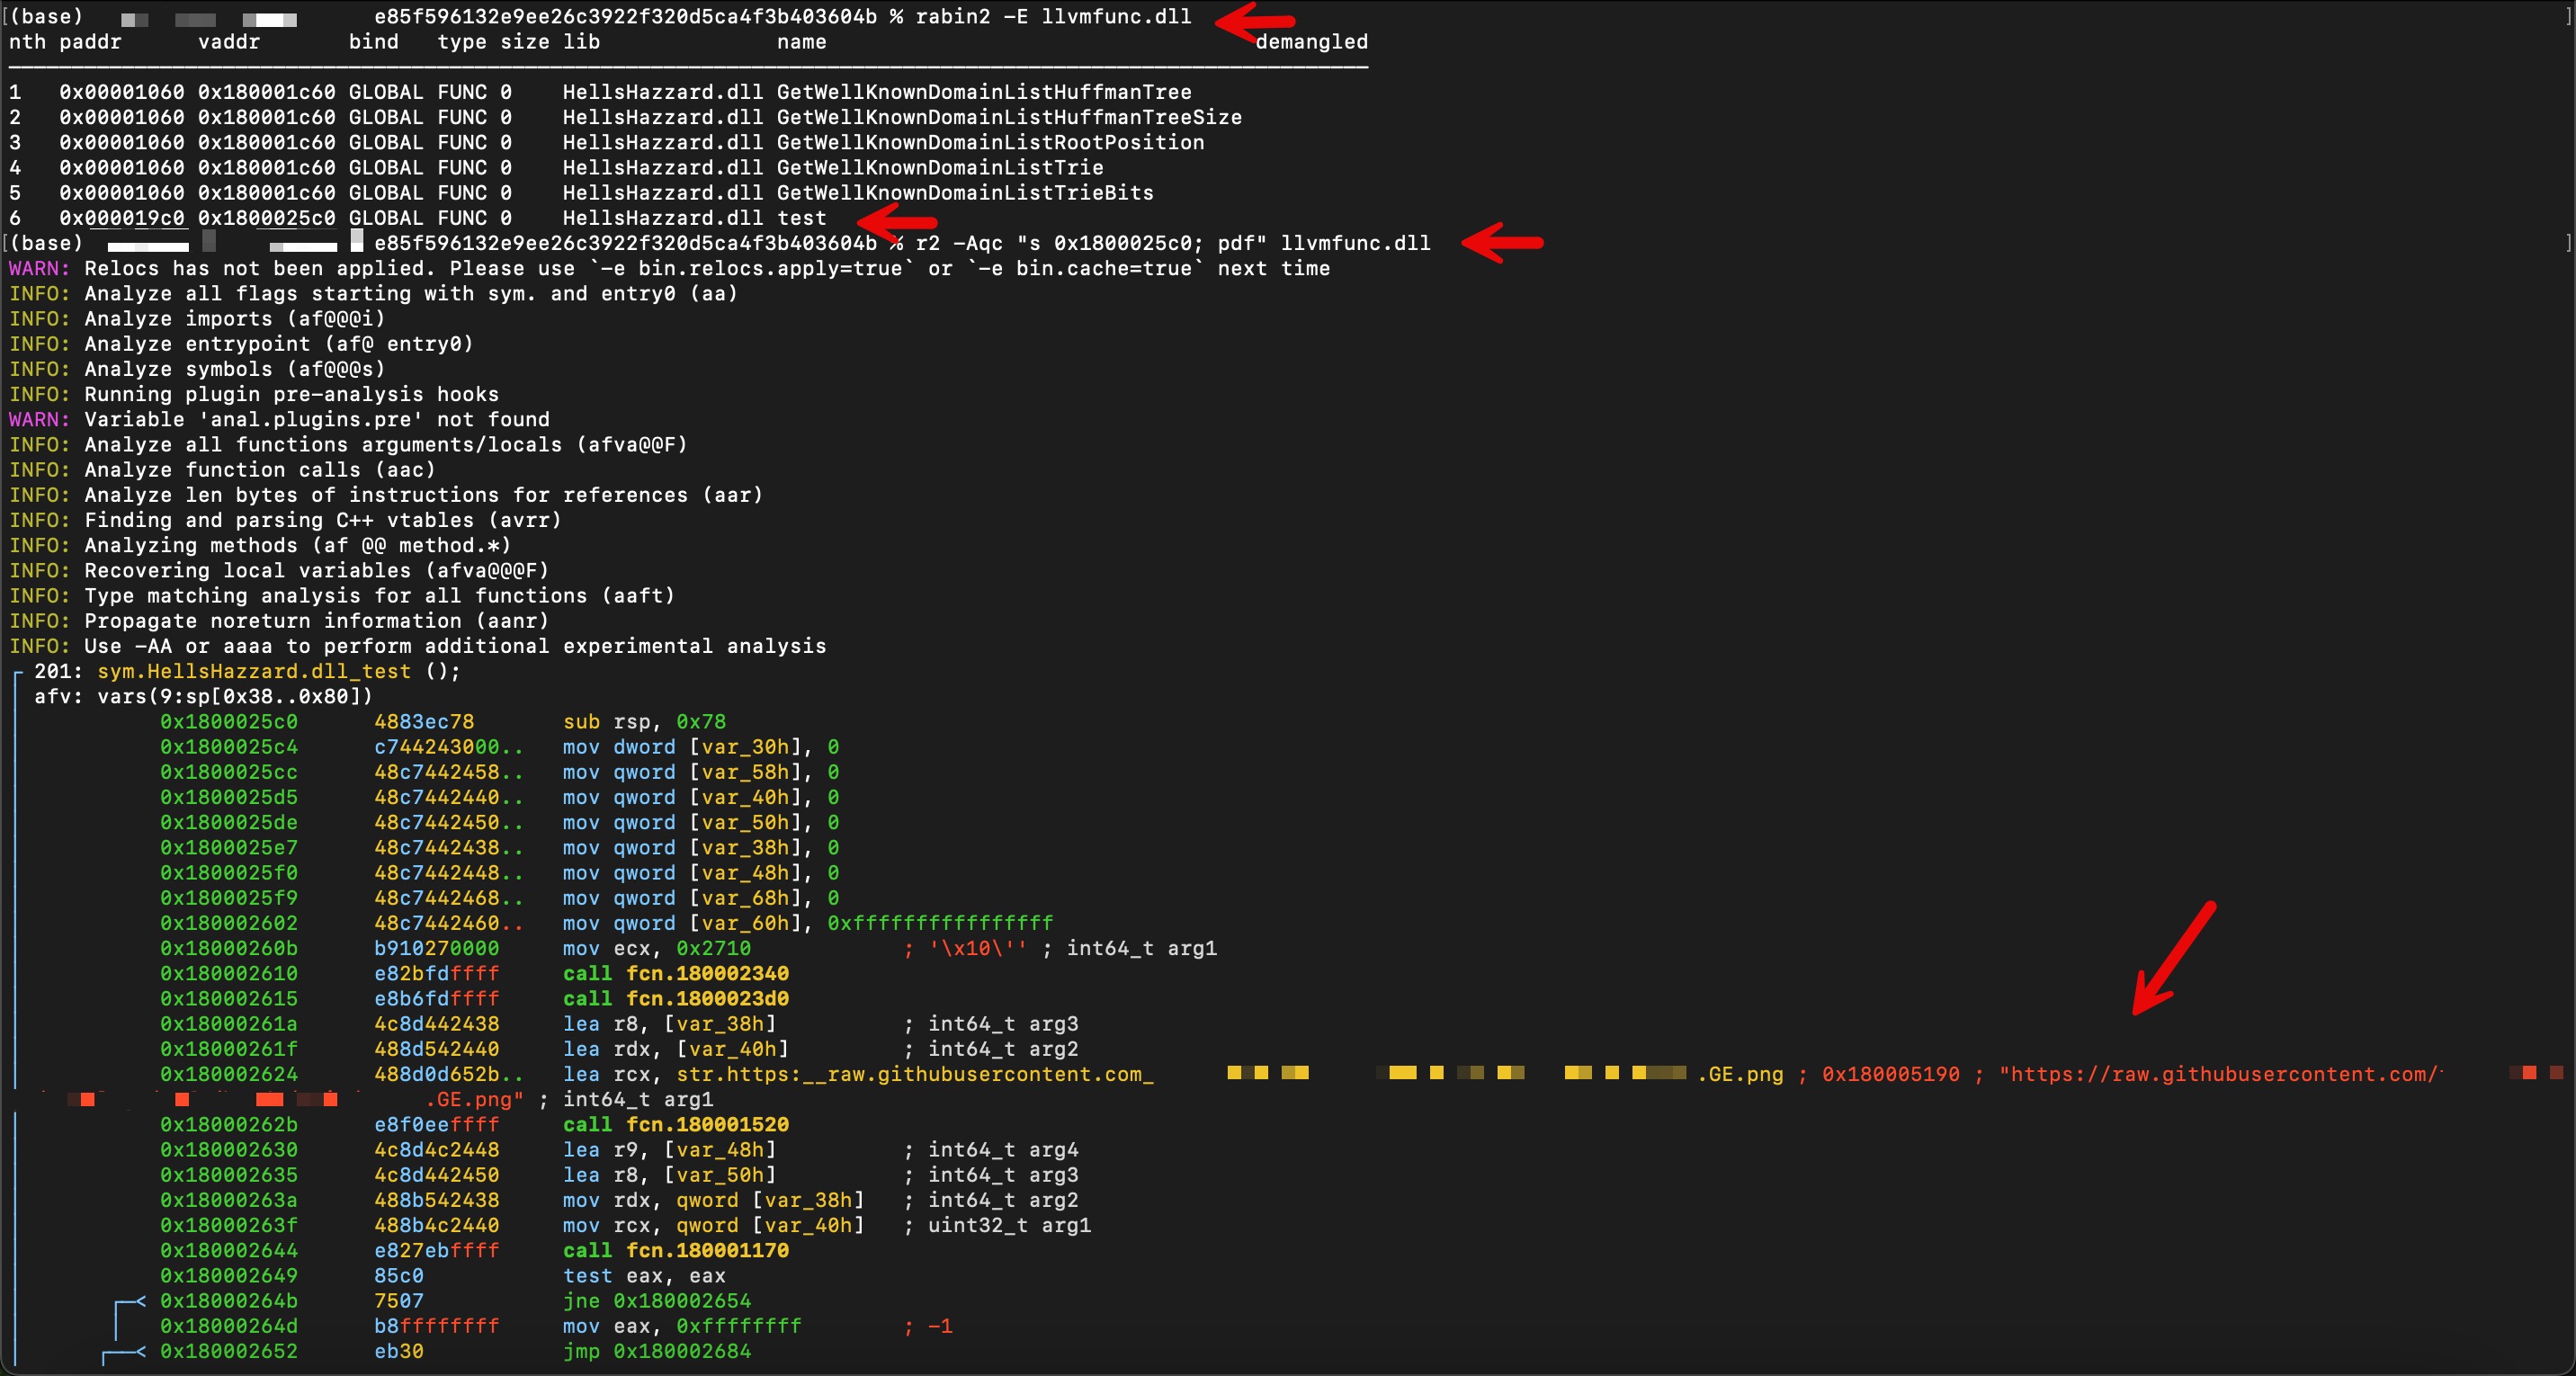
Task: Click 'Finding and parsing C++ vtables (avrr)' line
Action: click(323, 520)
